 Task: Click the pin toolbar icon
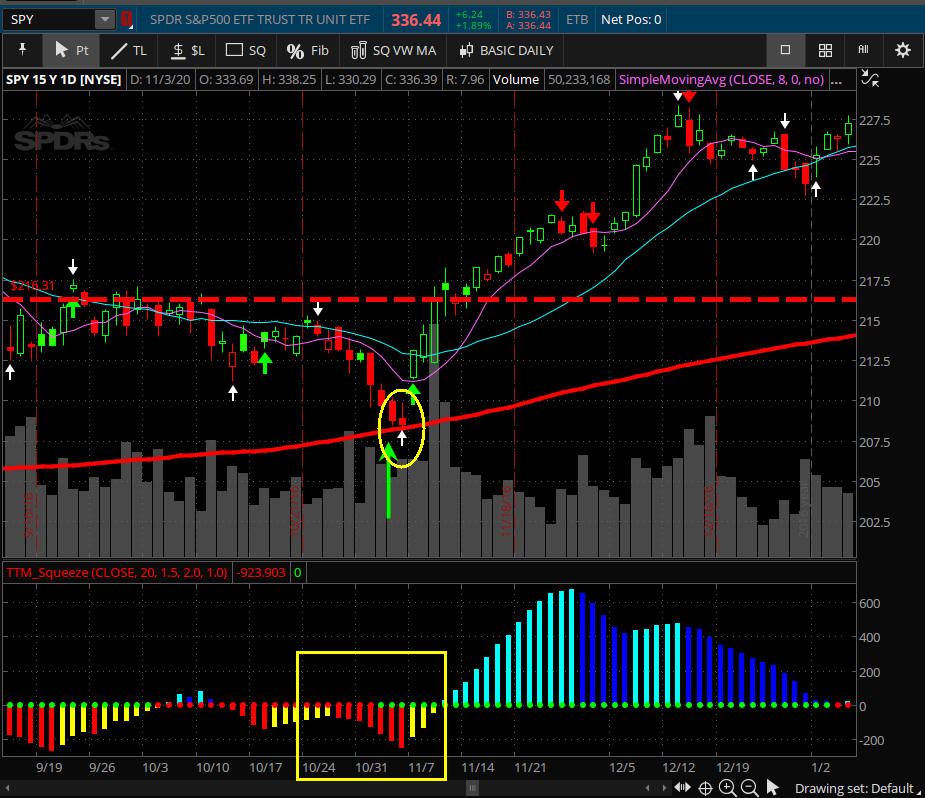22,50
